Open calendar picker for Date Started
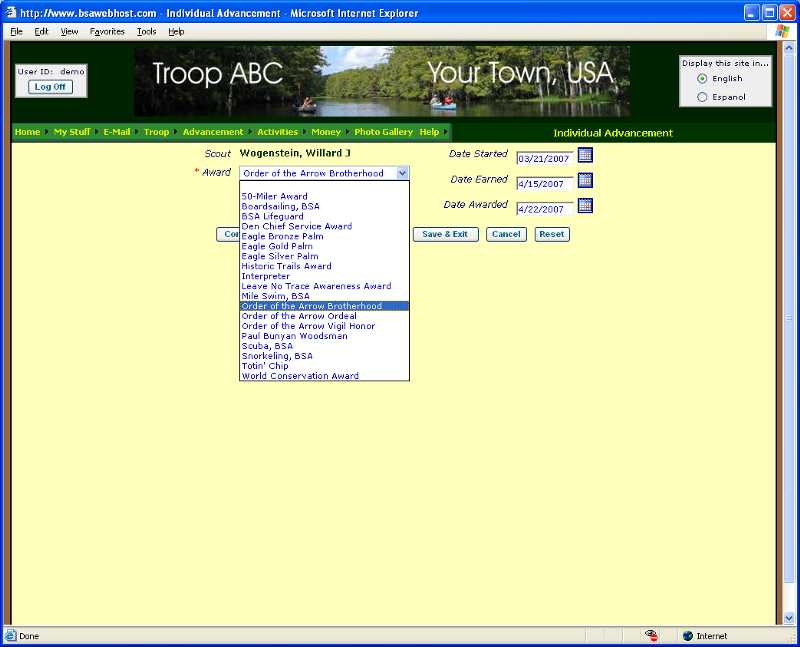 (585, 155)
